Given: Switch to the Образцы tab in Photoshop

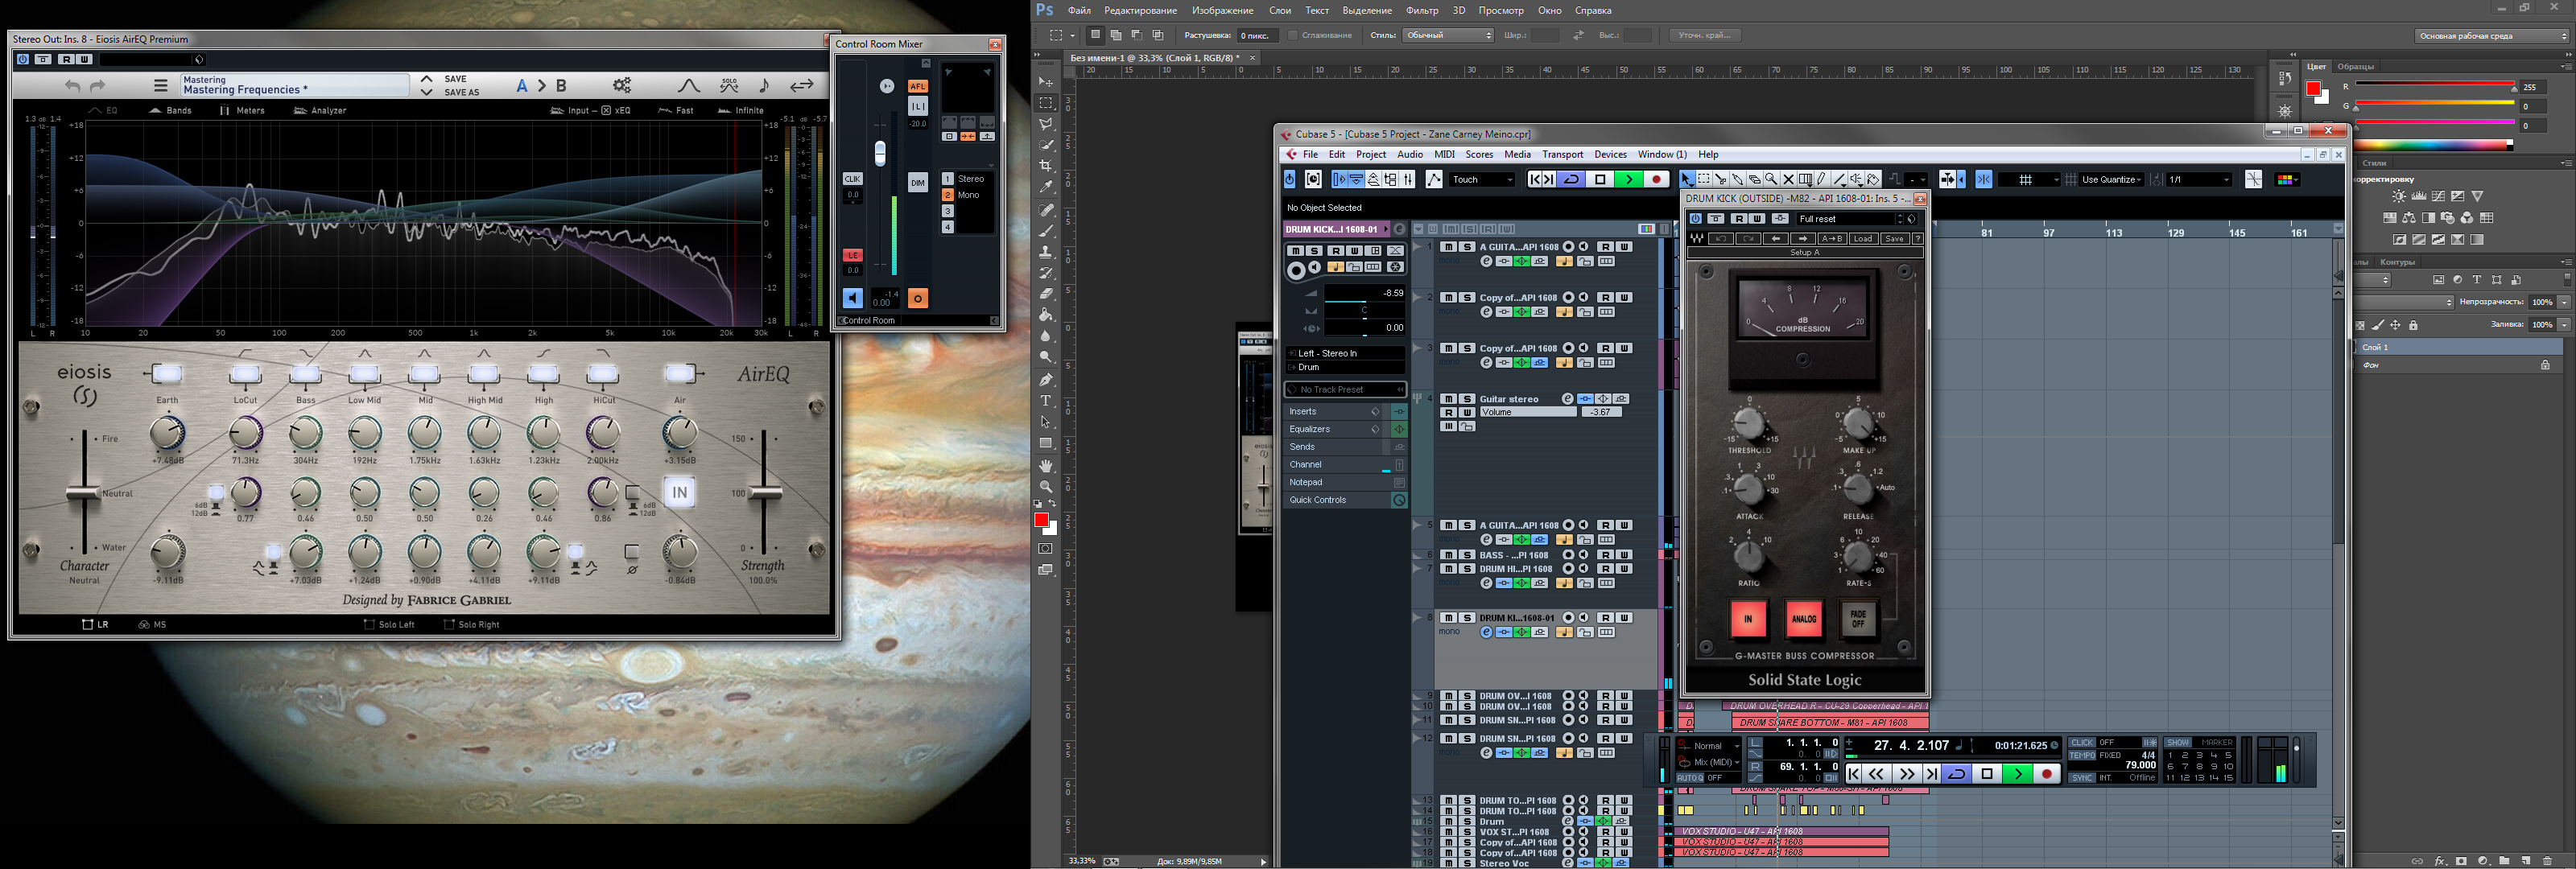Looking at the screenshot, I should click(x=2355, y=66).
